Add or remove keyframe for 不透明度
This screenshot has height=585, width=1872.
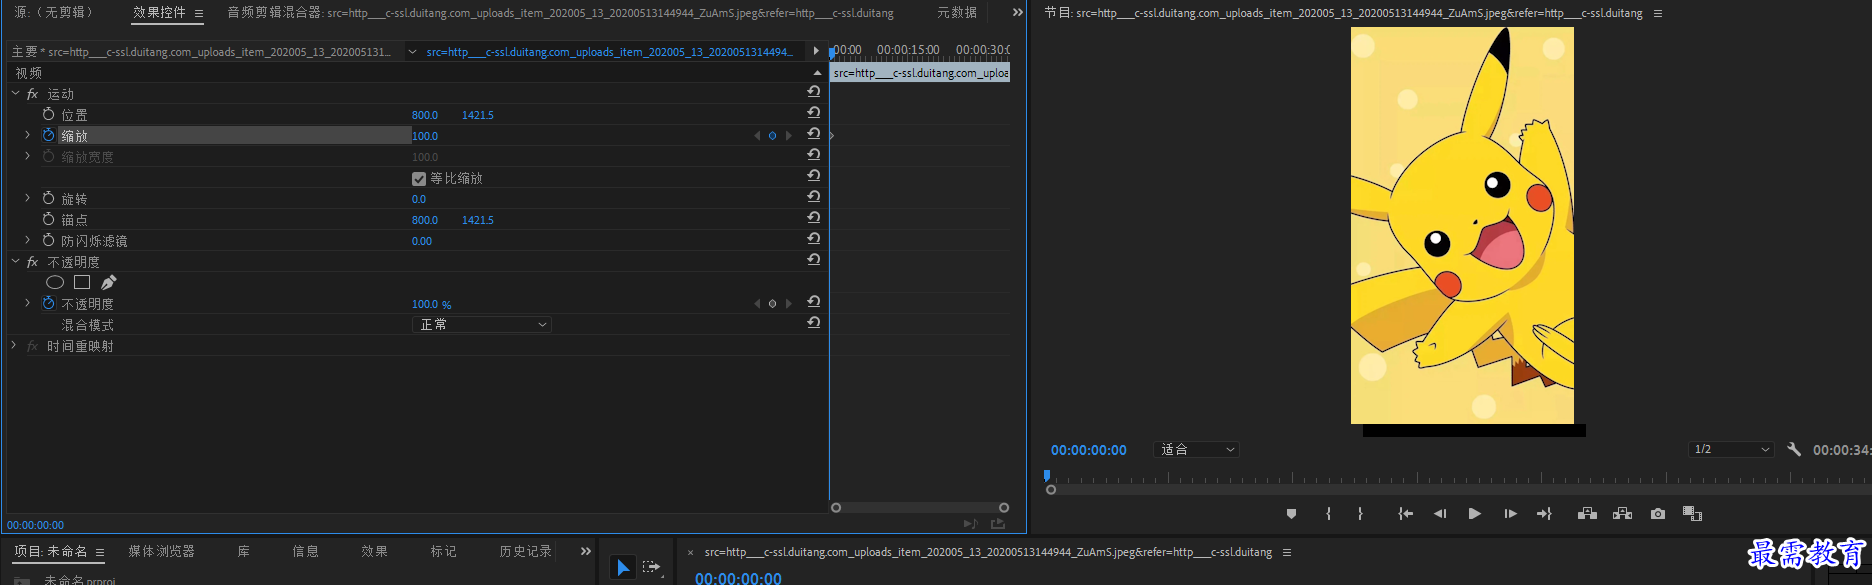tap(772, 304)
